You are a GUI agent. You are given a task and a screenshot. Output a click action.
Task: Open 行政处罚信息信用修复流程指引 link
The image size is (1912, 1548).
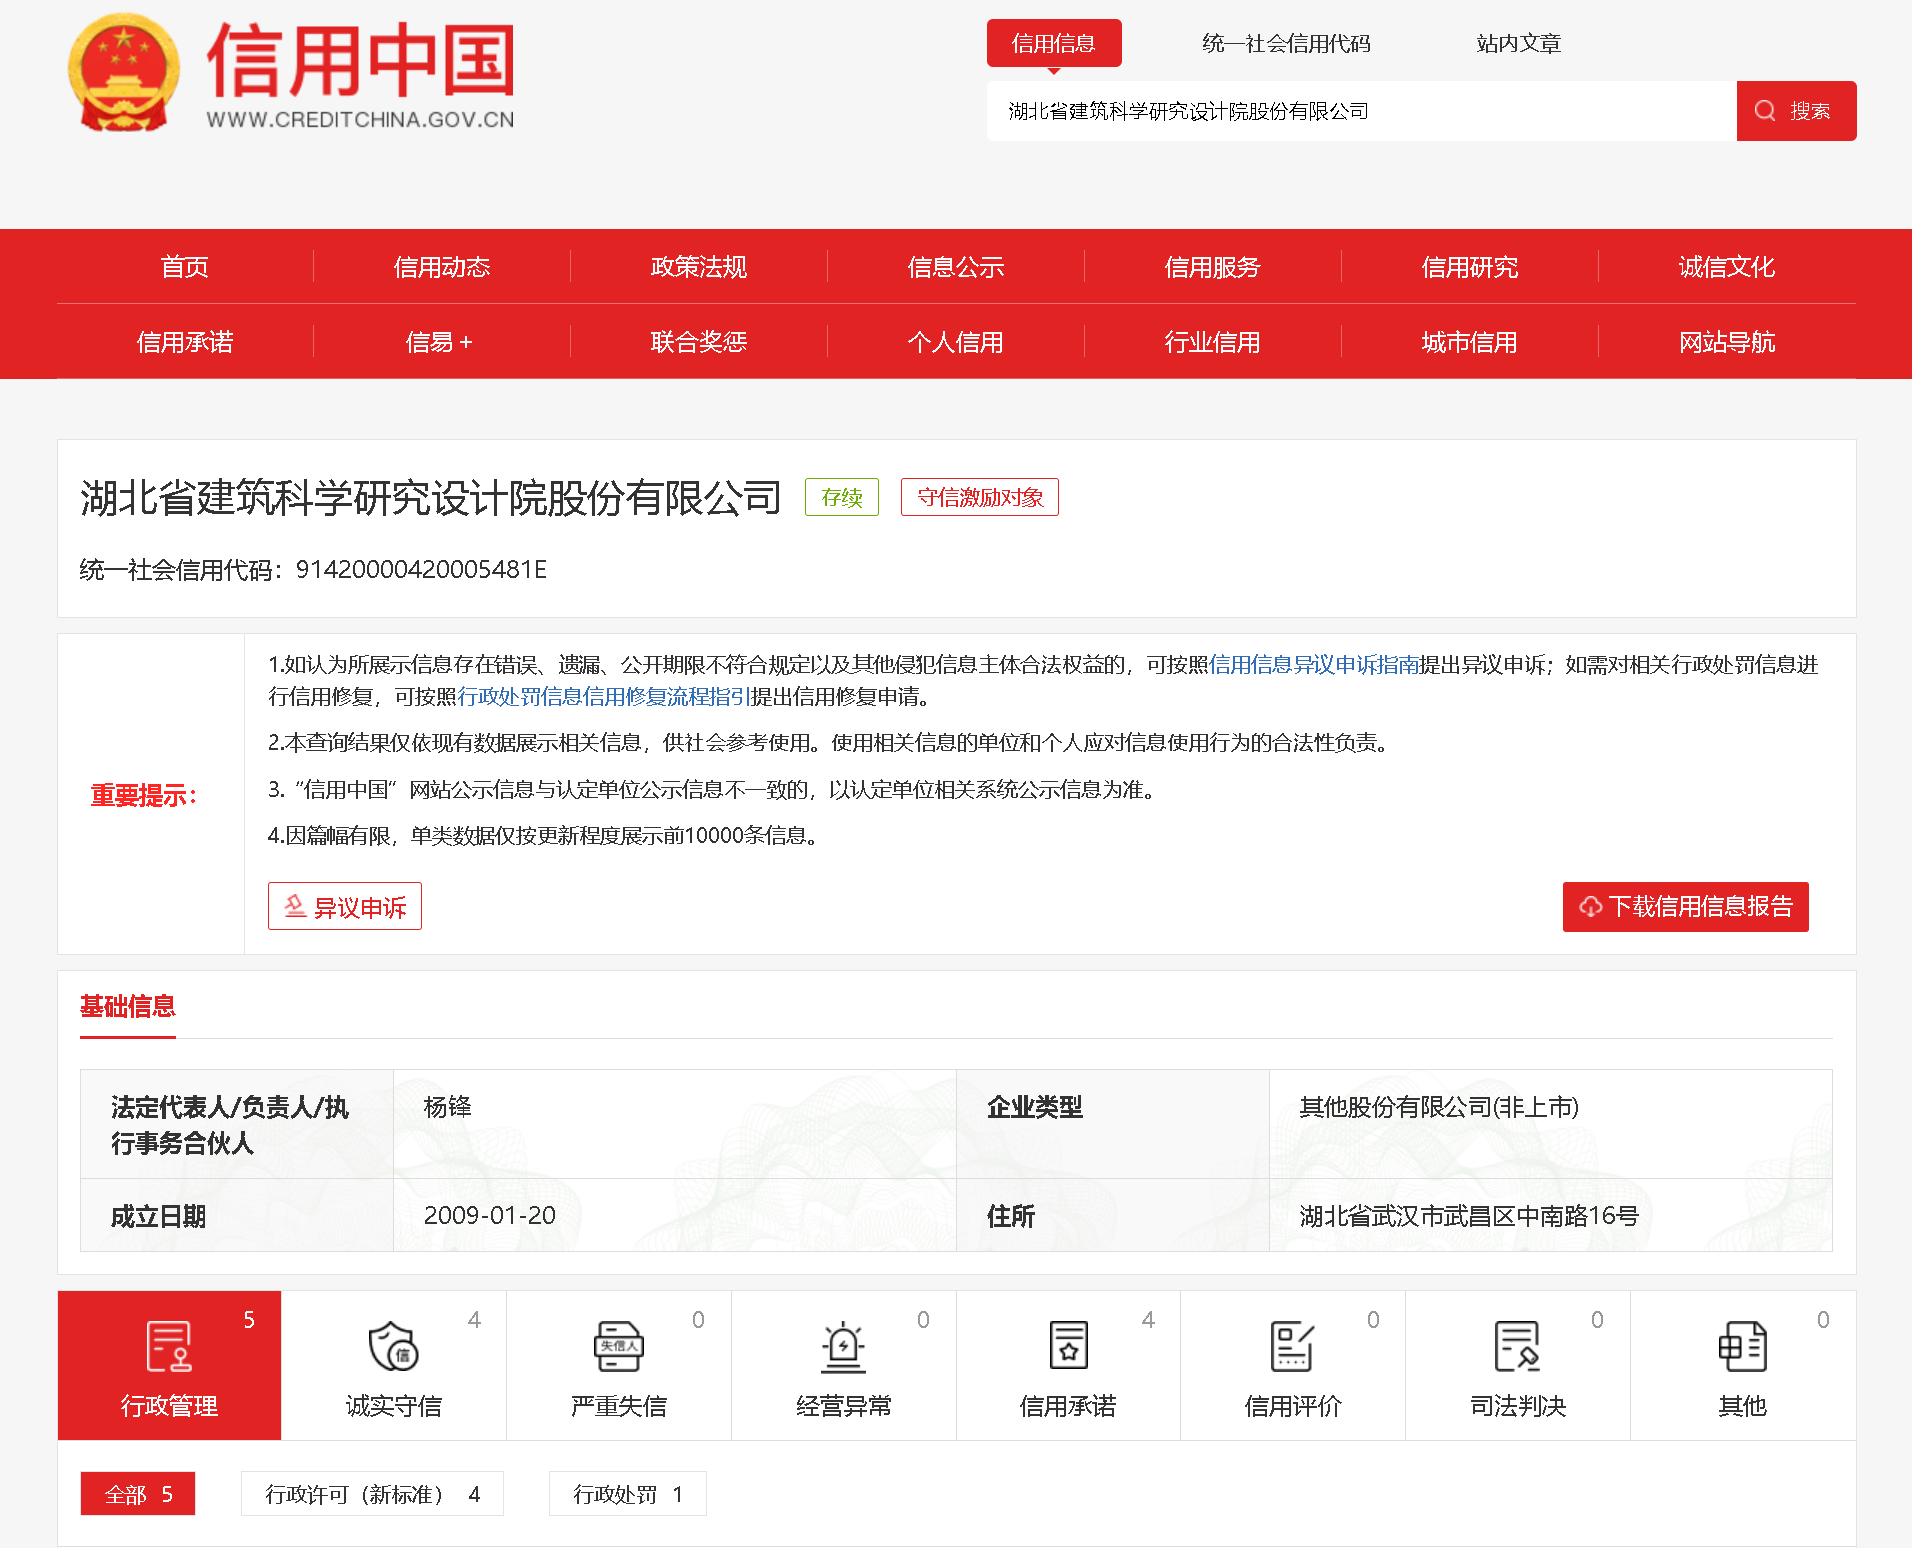[604, 696]
